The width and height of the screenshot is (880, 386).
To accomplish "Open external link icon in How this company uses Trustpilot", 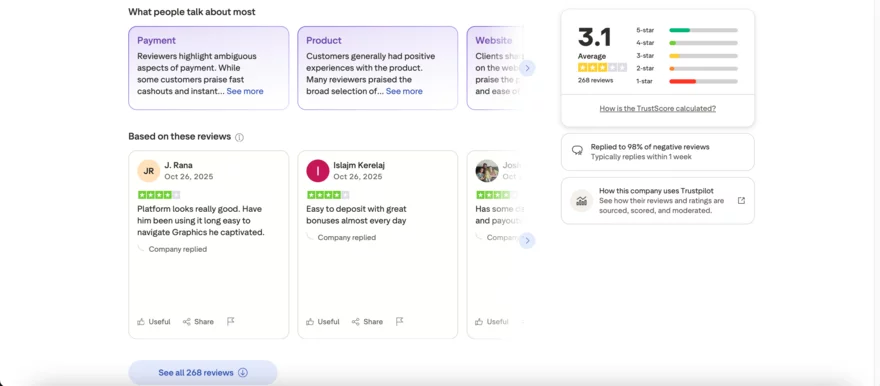I will coord(741,200).
